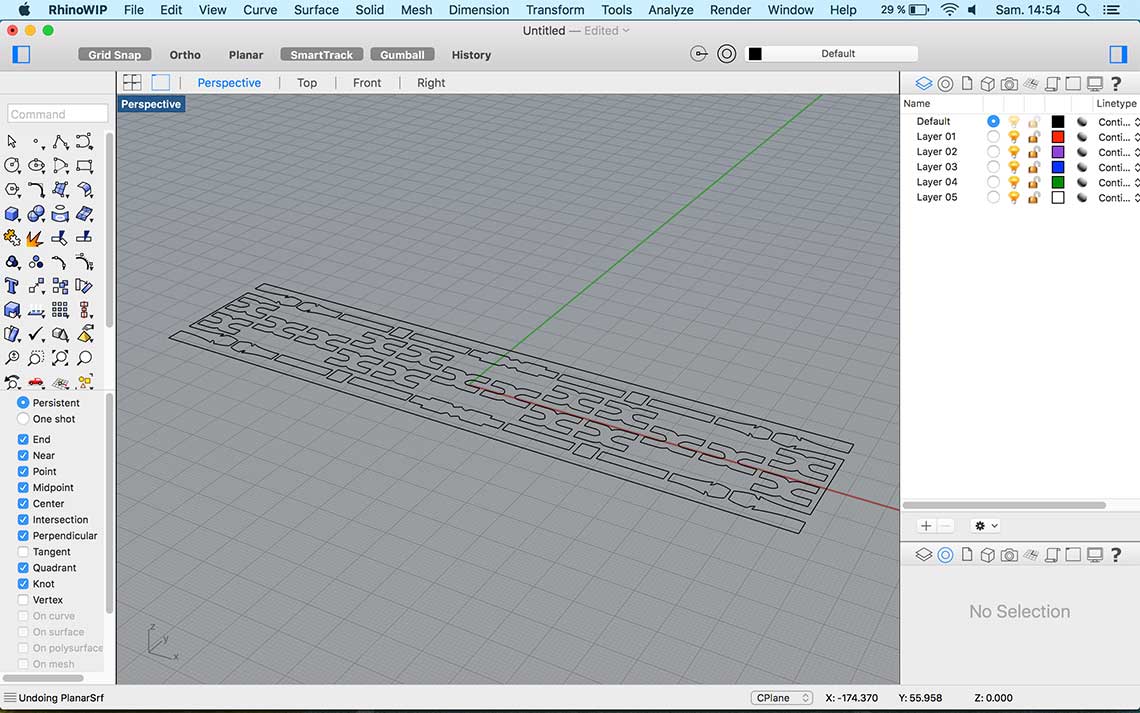Image resolution: width=1140 pixels, height=713 pixels.
Task: Open the camera icon in layers panel toolbar
Action: (1009, 84)
